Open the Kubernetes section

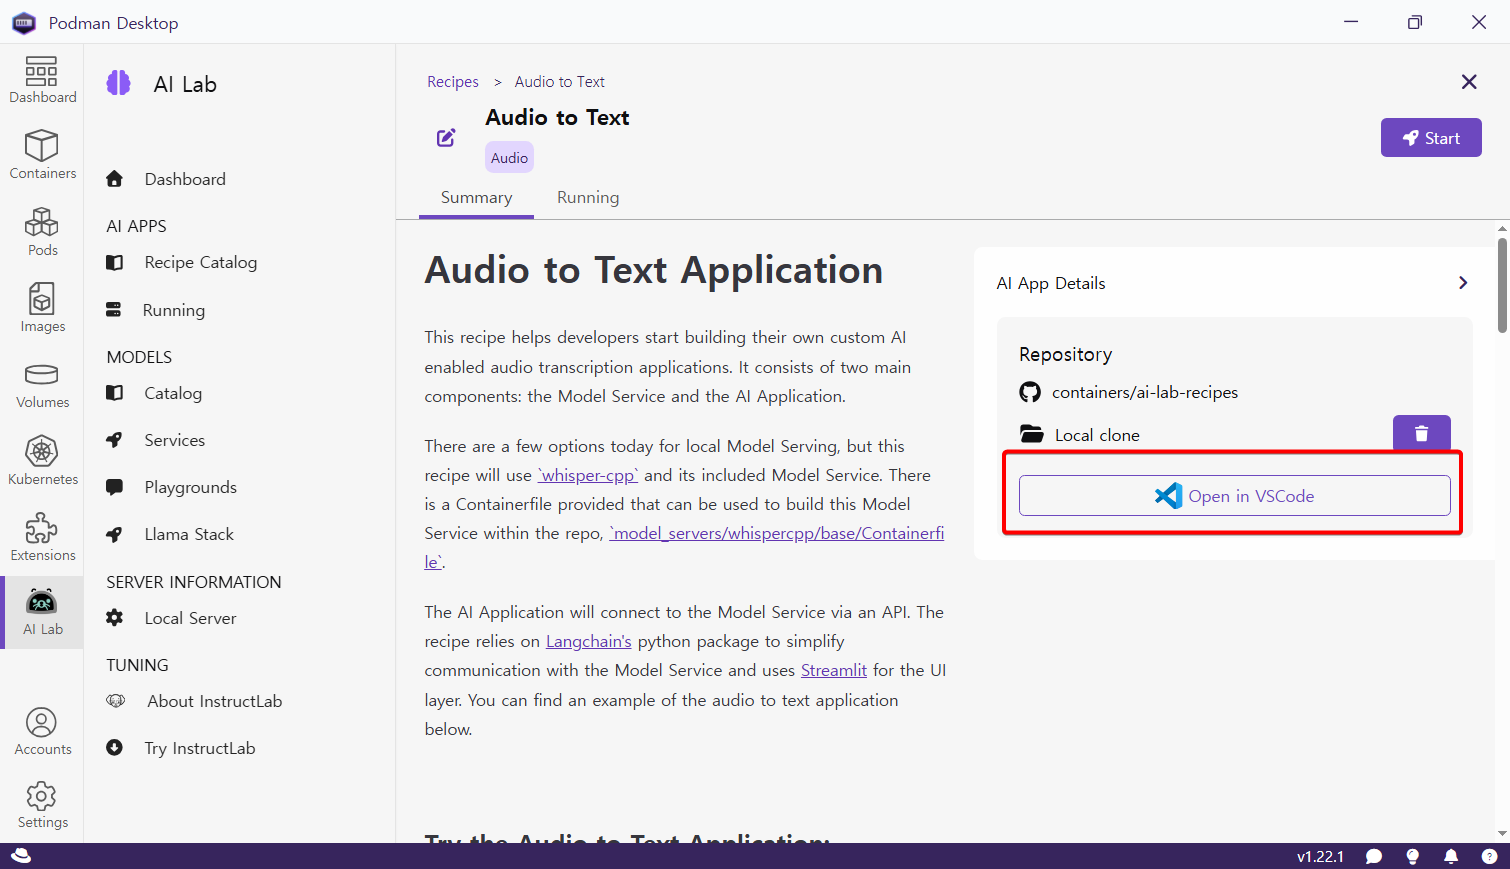click(42, 460)
